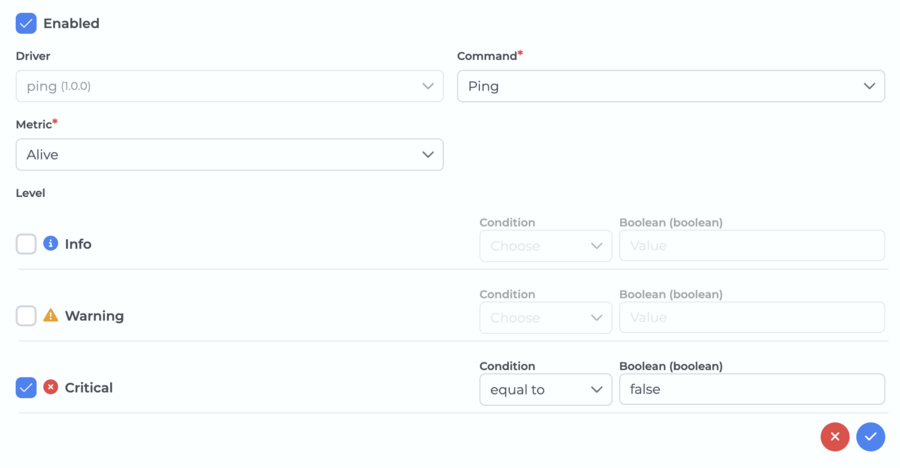900x468 pixels.
Task: Click the Info Boolean value field
Action: point(752,246)
